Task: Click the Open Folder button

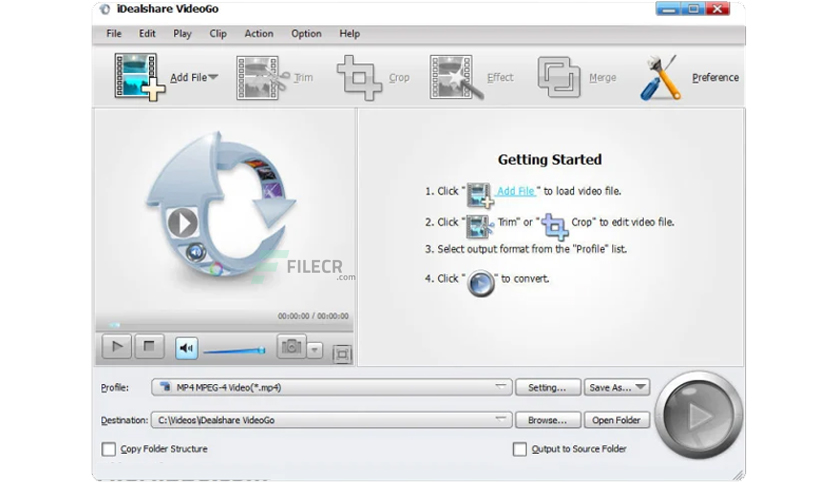Action: (x=616, y=420)
